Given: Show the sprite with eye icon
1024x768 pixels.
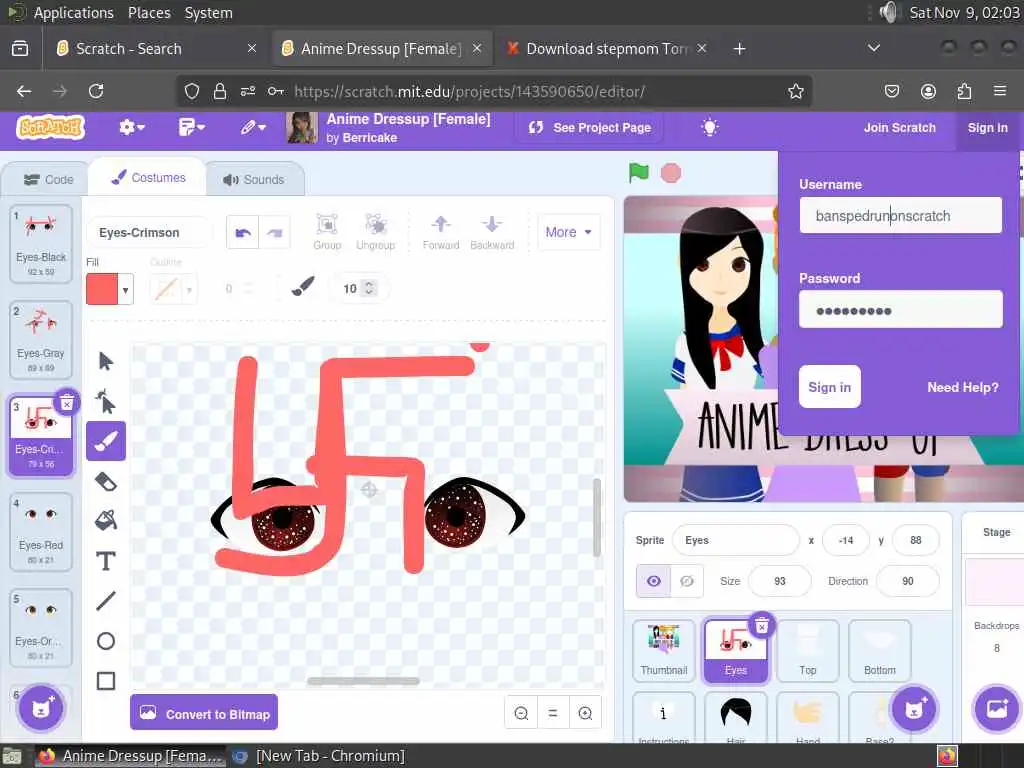Looking at the screenshot, I should click(654, 581).
